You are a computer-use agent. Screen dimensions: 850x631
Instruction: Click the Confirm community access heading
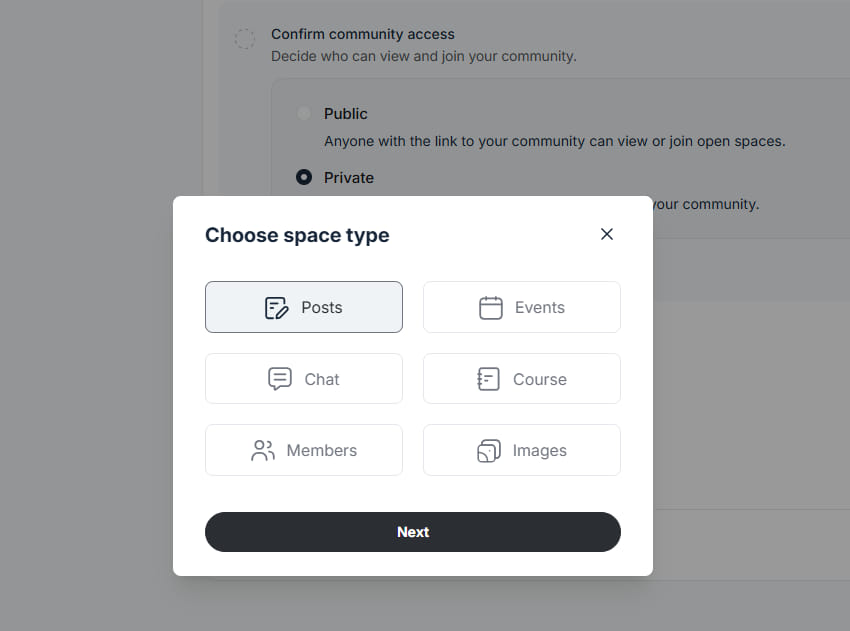click(363, 34)
